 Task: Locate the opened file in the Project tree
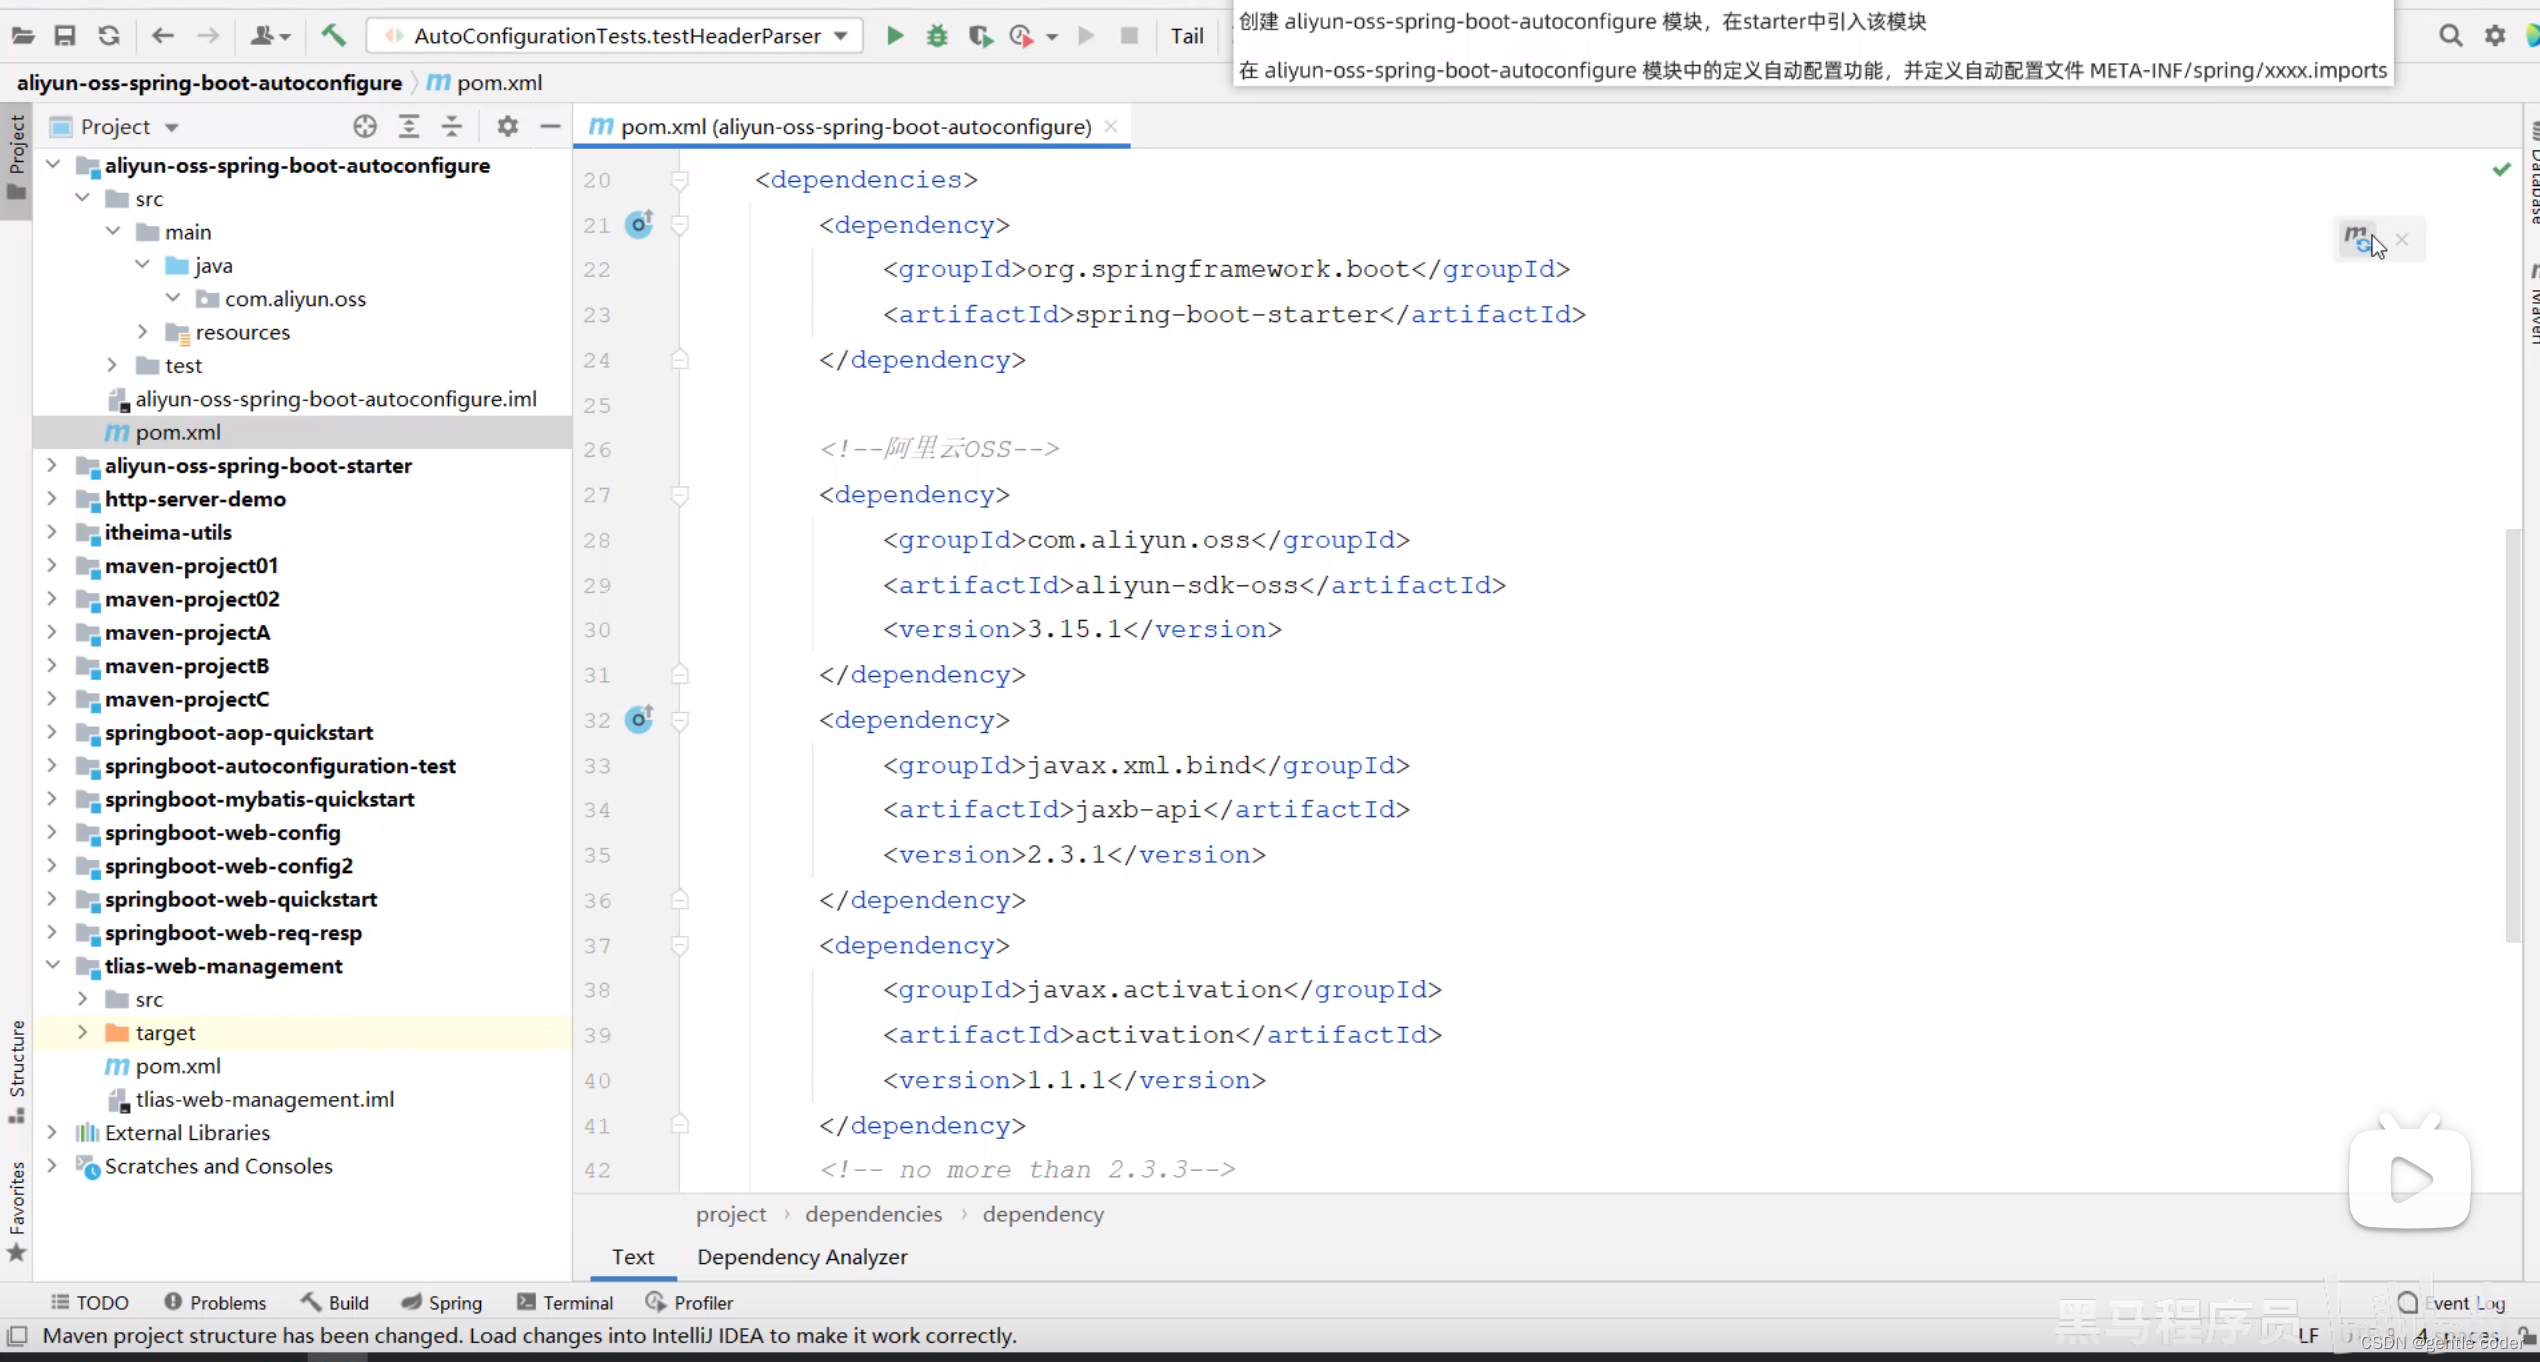(365, 127)
